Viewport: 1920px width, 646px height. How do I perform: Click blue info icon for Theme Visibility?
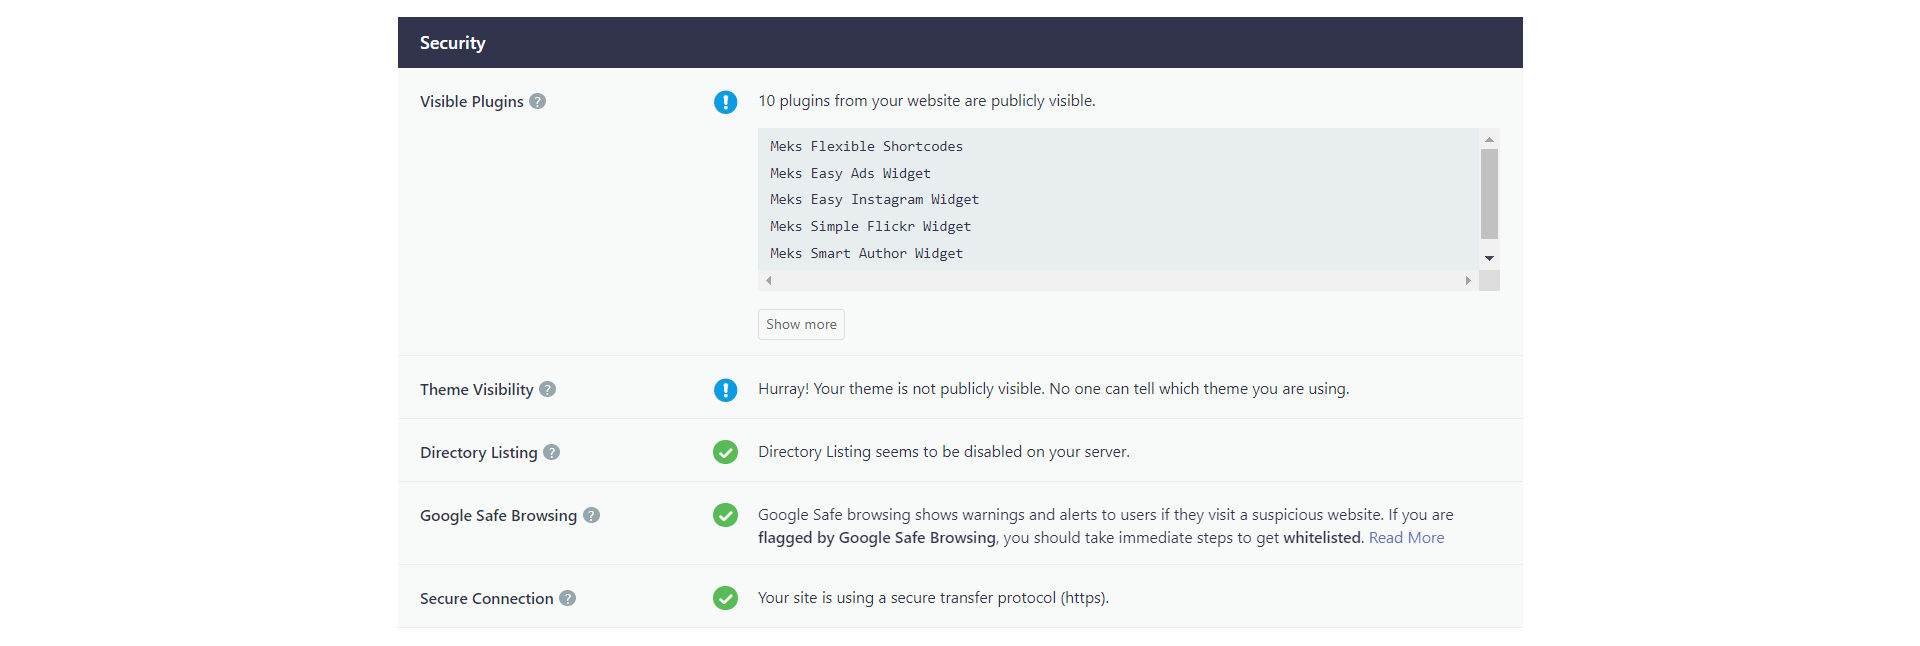725,390
